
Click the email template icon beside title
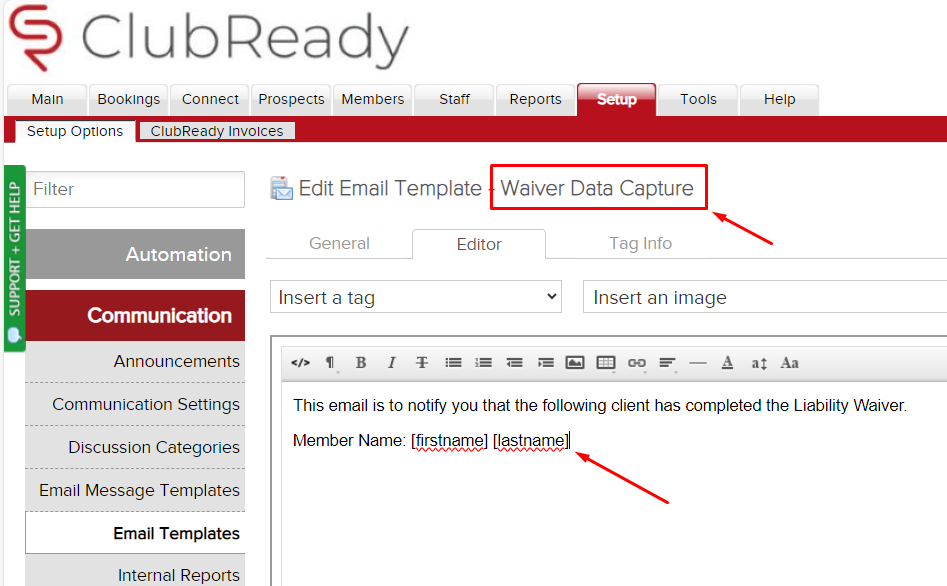[281, 188]
